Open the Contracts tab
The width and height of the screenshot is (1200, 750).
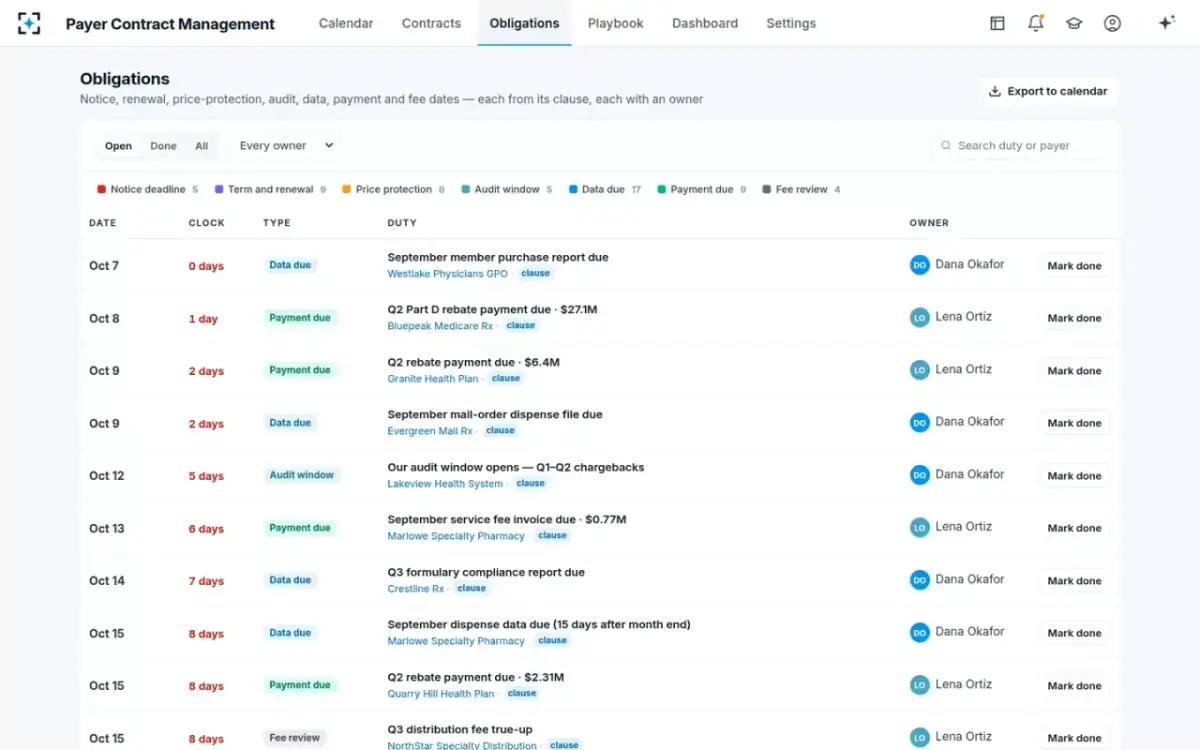coord(431,23)
